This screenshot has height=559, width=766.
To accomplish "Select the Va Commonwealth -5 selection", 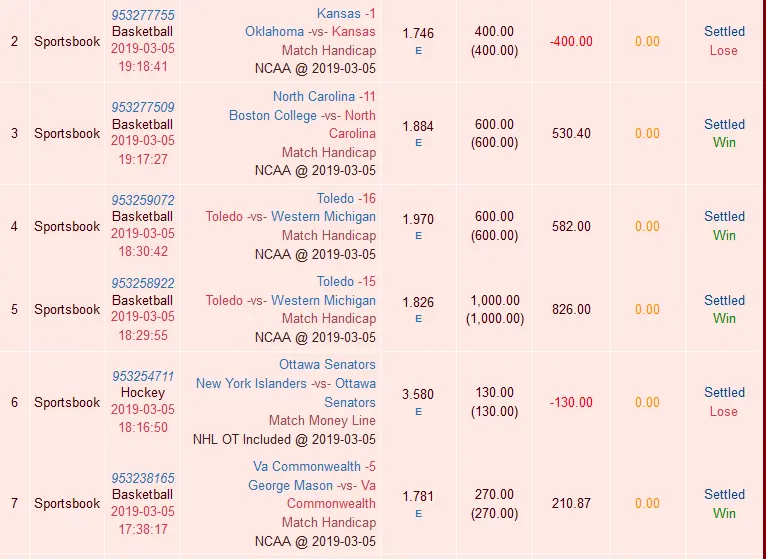I will [x=314, y=466].
